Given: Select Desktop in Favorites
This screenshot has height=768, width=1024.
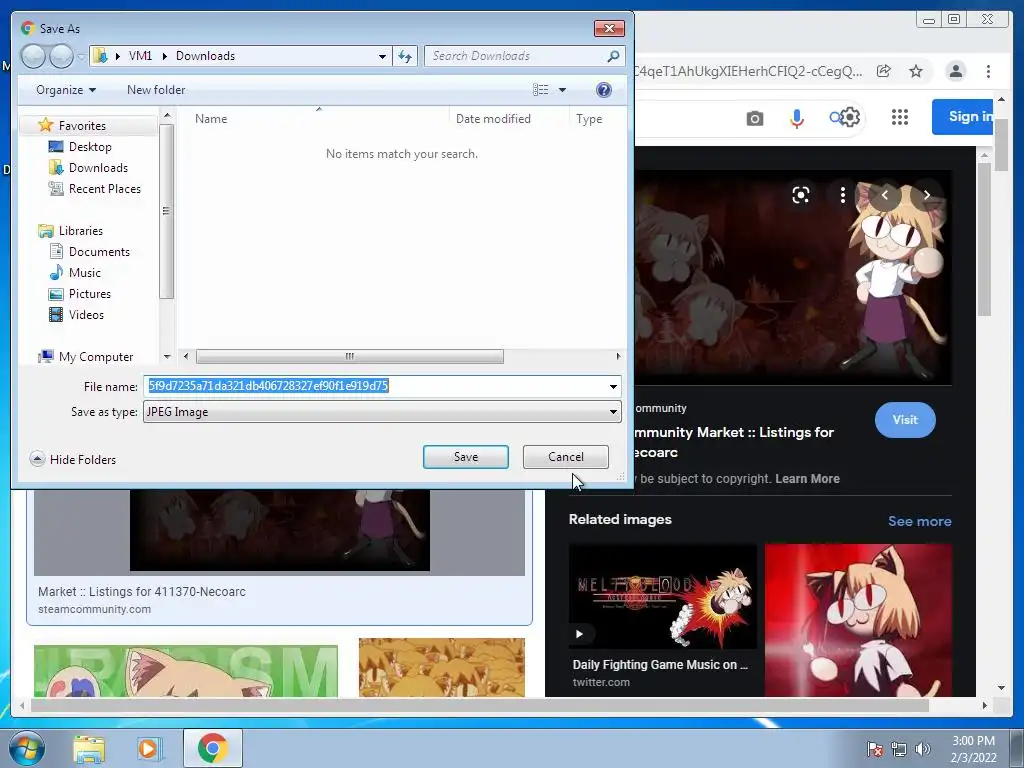Looking at the screenshot, I should 90,147.
